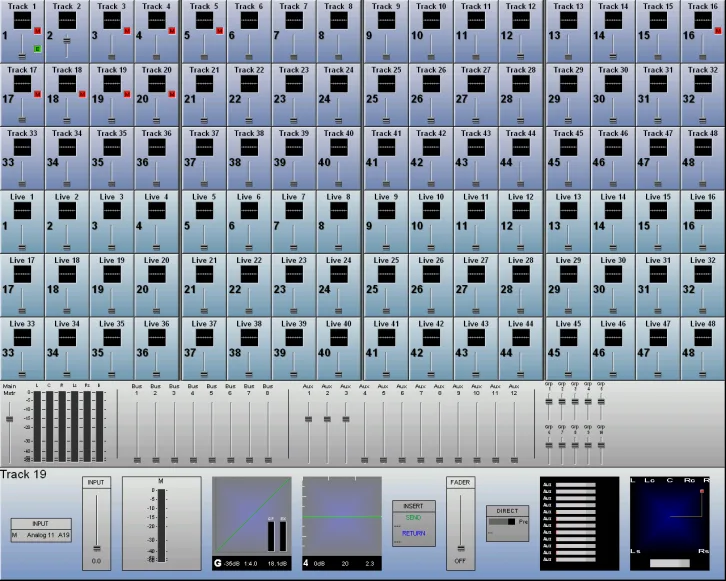Toggle the red mute indicator on Track 1
This screenshot has width=726, height=581.
(38, 31)
